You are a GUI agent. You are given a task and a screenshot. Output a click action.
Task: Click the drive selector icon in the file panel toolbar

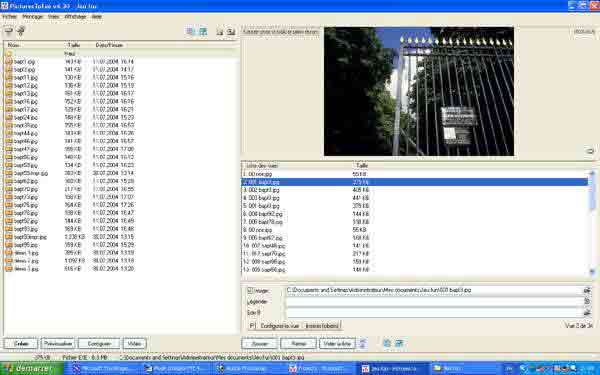point(8,31)
